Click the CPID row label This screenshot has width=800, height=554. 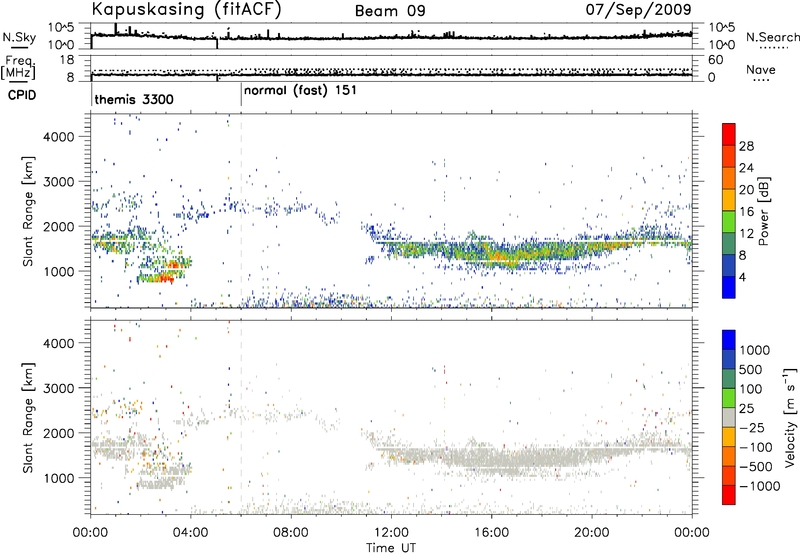point(21,95)
